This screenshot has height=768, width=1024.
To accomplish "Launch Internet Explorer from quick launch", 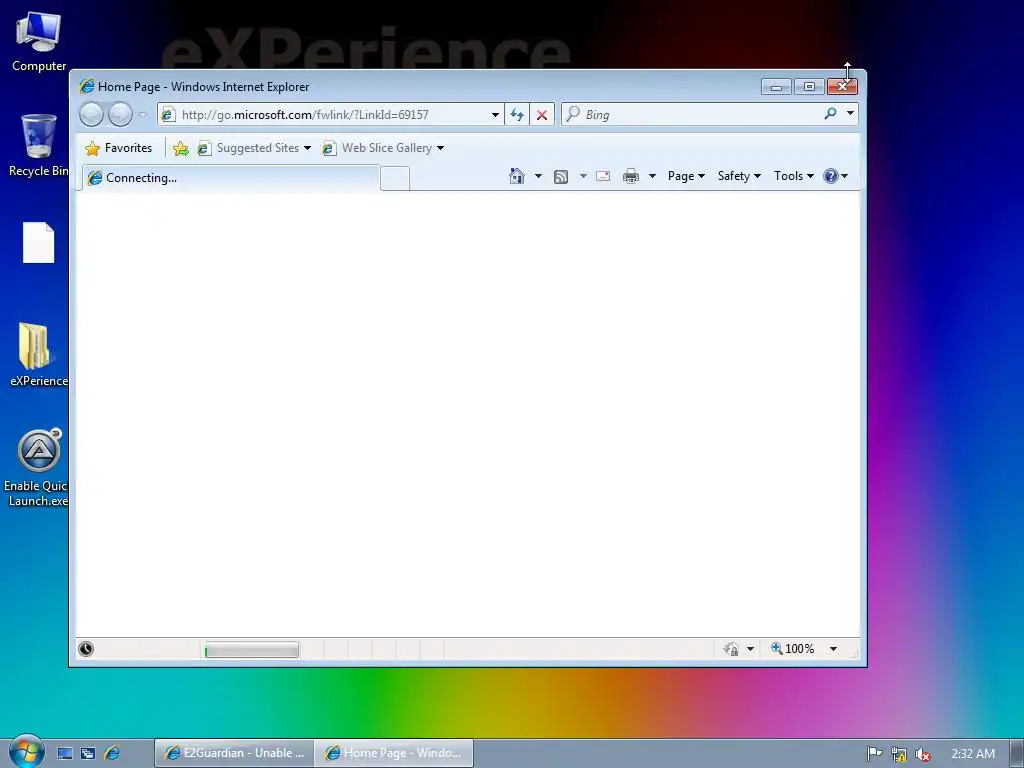I will pos(112,754).
